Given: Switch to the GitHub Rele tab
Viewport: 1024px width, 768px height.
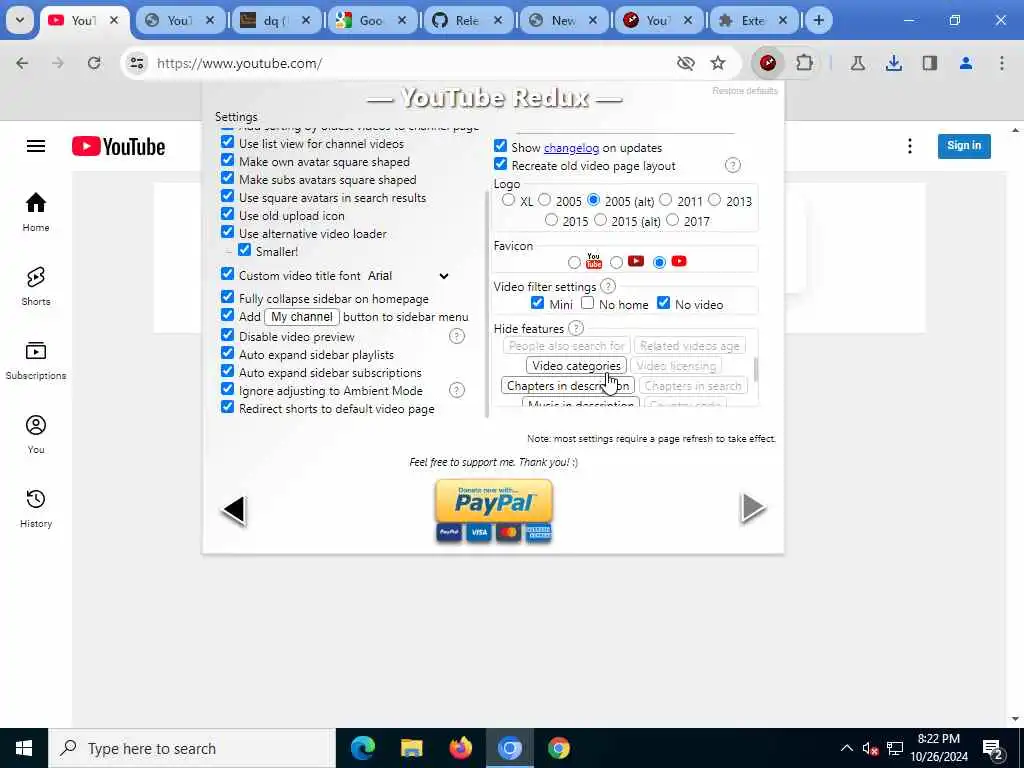Looking at the screenshot, I should point(467,20).
